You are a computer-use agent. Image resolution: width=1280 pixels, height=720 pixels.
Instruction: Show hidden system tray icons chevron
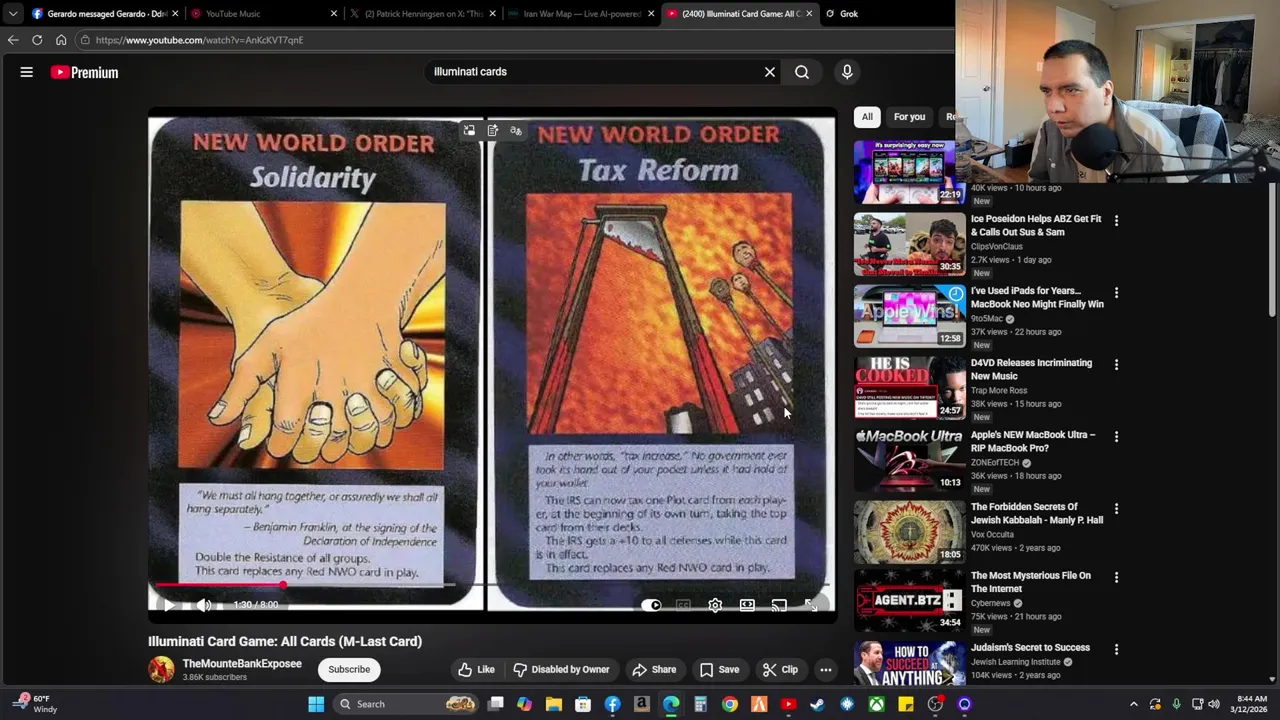coord(1133,704)
